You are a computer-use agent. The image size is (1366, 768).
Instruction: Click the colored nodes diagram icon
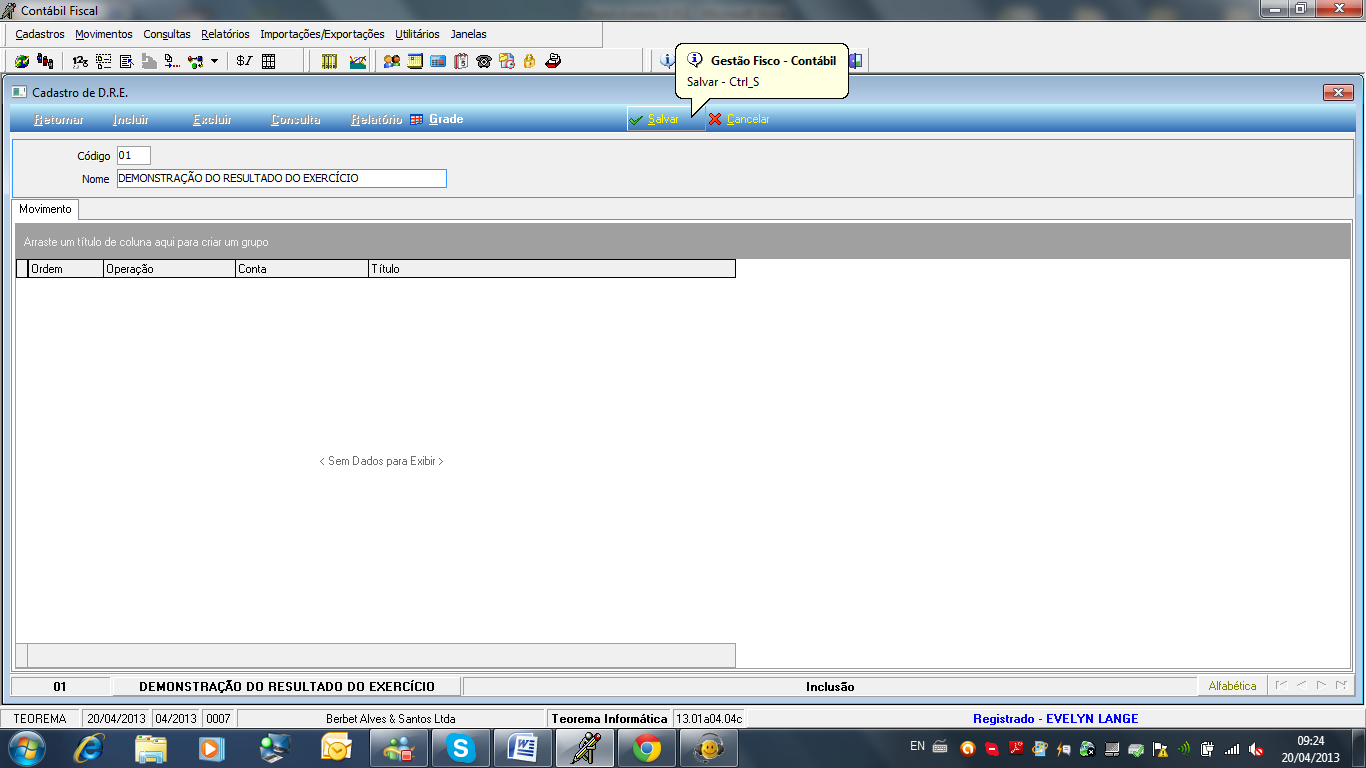pos(194,61)
